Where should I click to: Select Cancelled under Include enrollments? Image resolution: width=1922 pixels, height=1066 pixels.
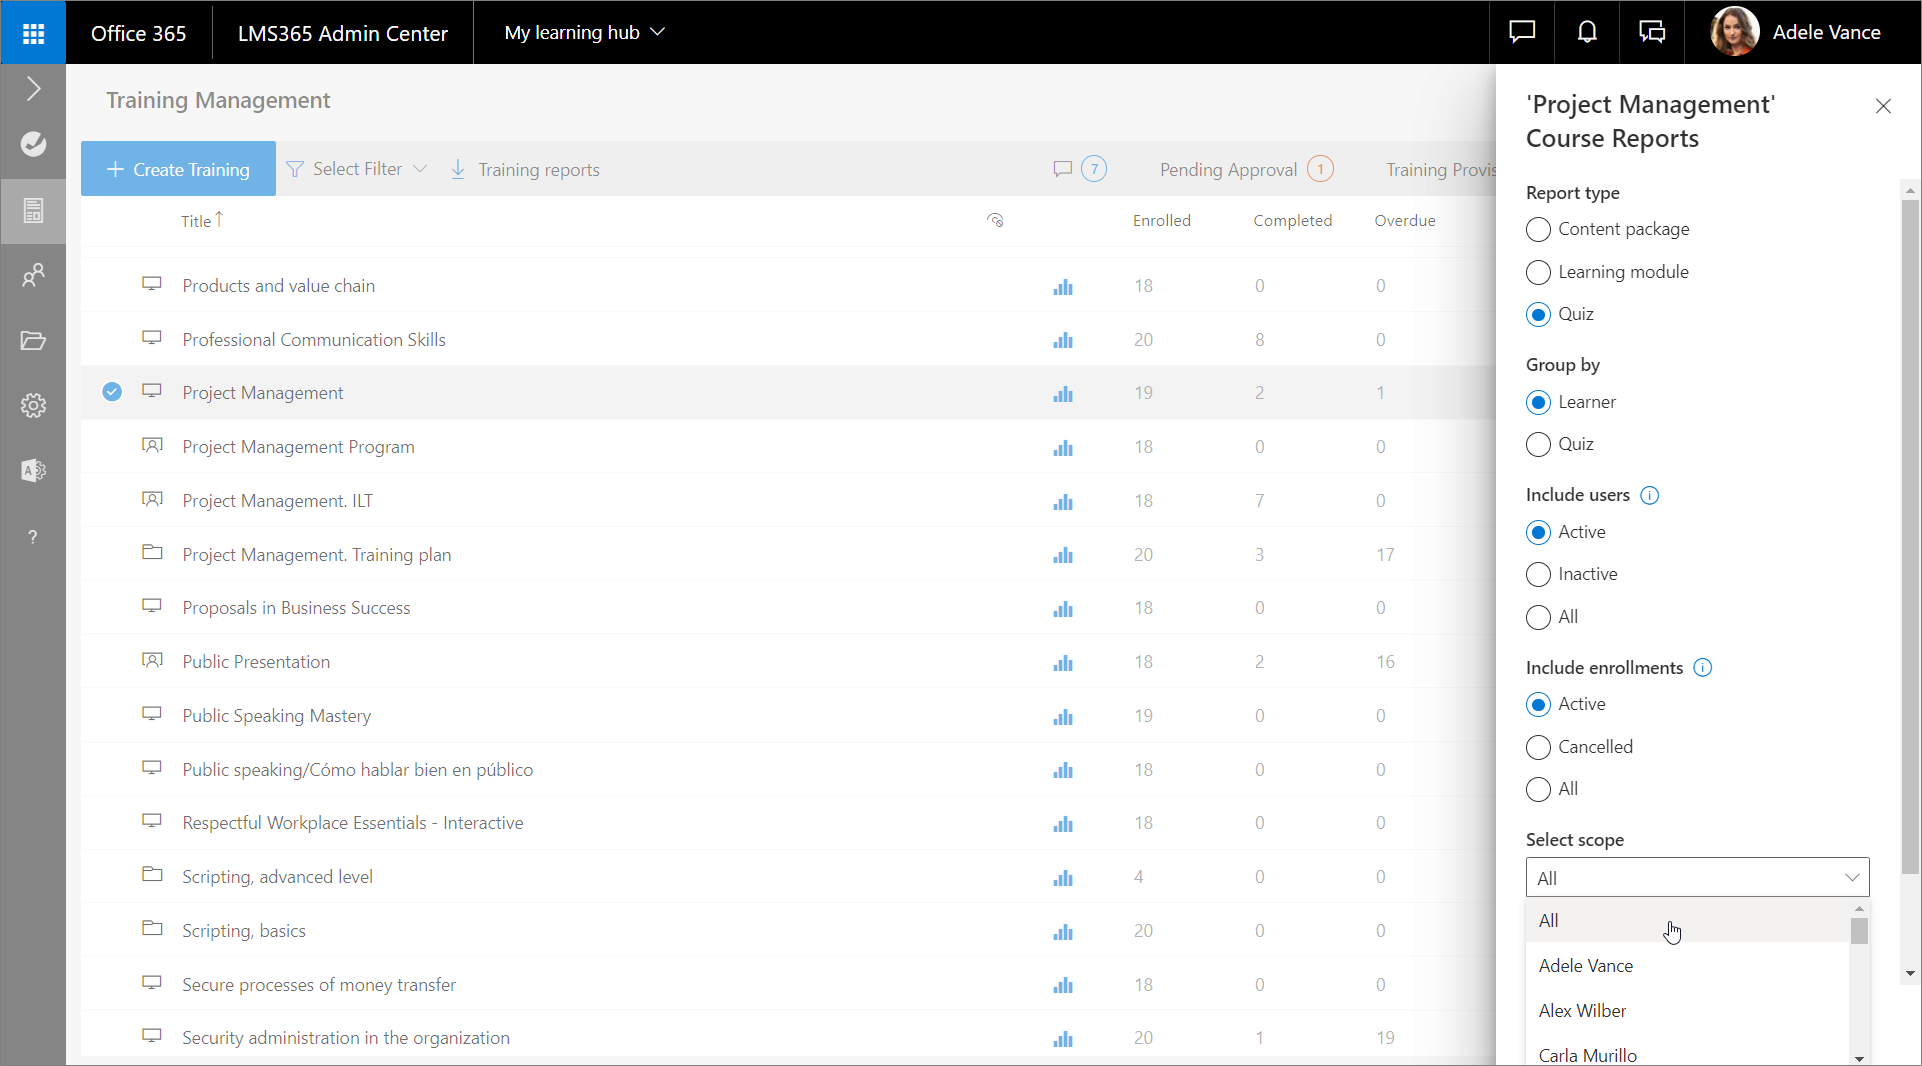click(1538, 747)
